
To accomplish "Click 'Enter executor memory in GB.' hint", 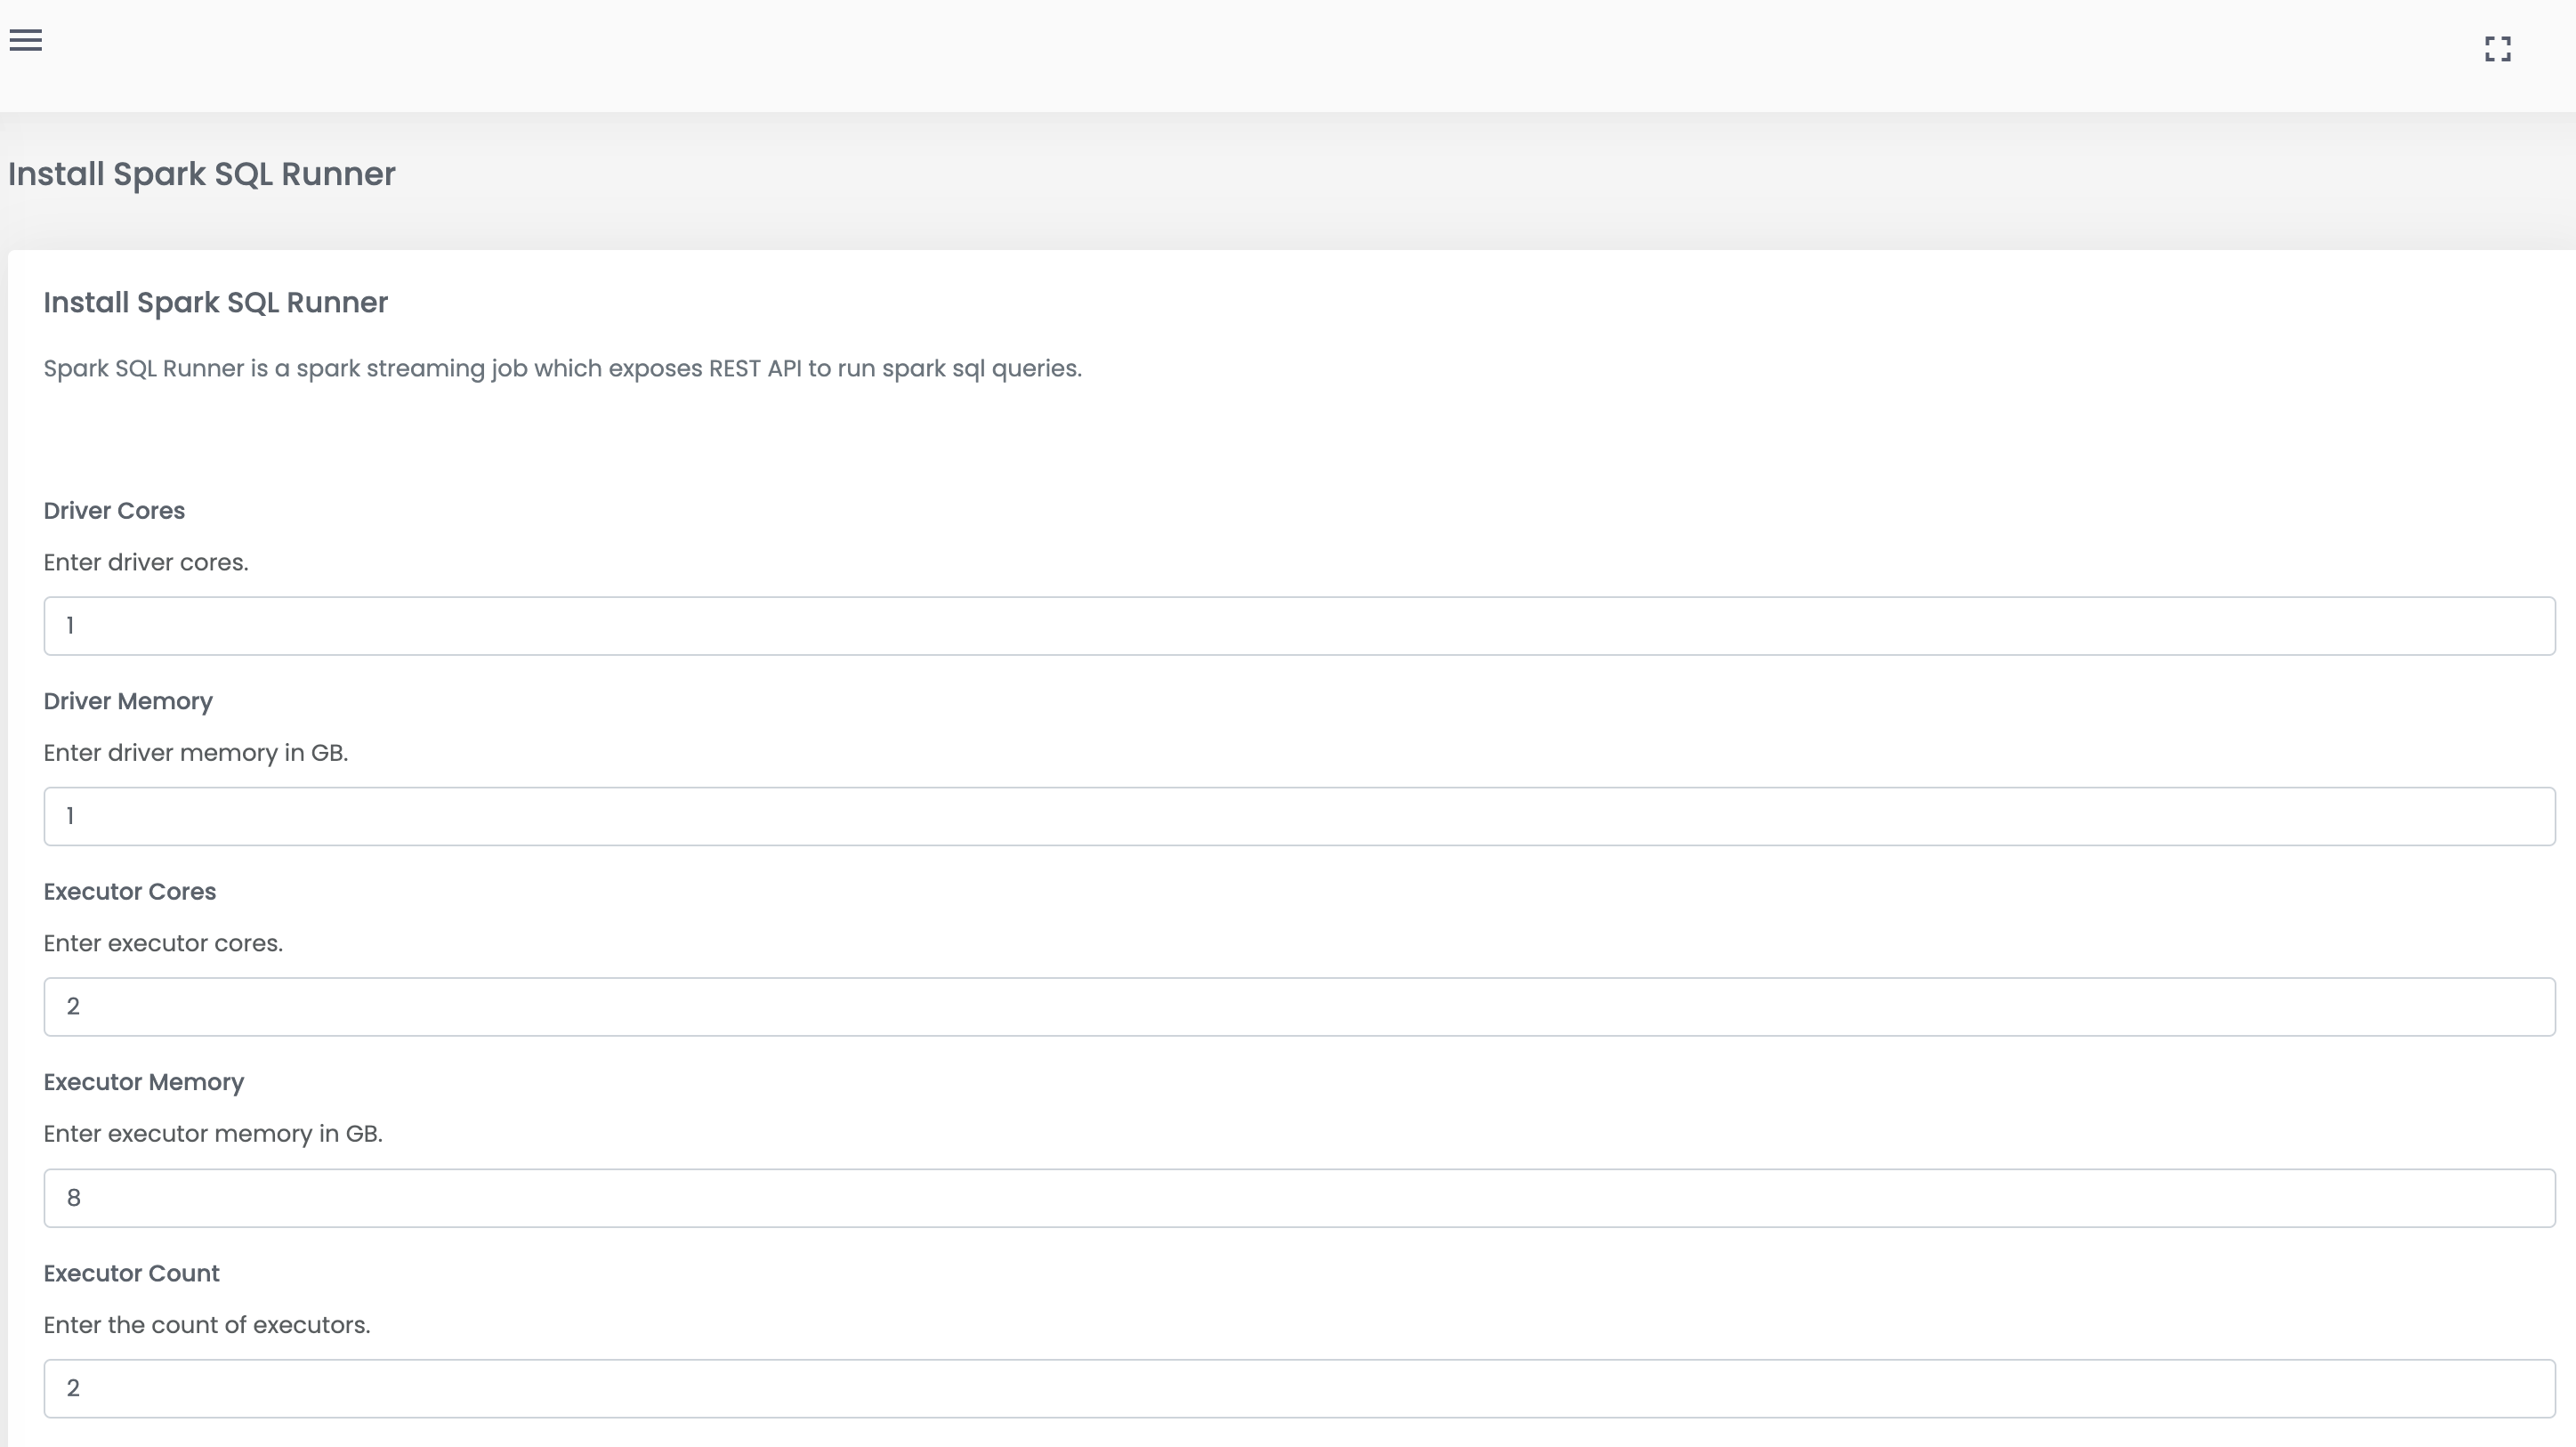I will click(x=213, y=1134).
